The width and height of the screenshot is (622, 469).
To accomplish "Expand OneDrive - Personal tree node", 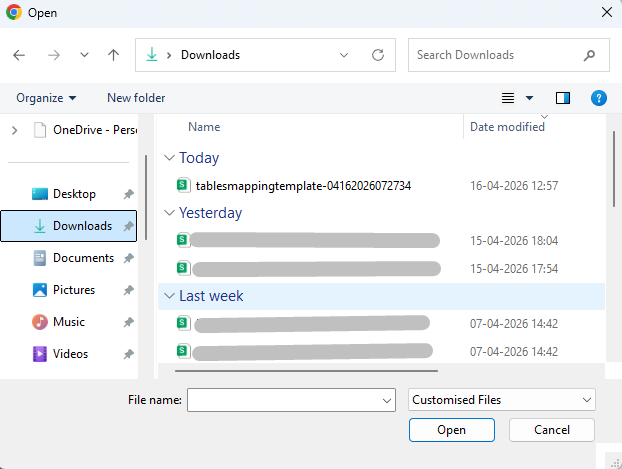I will coord(15,130).
